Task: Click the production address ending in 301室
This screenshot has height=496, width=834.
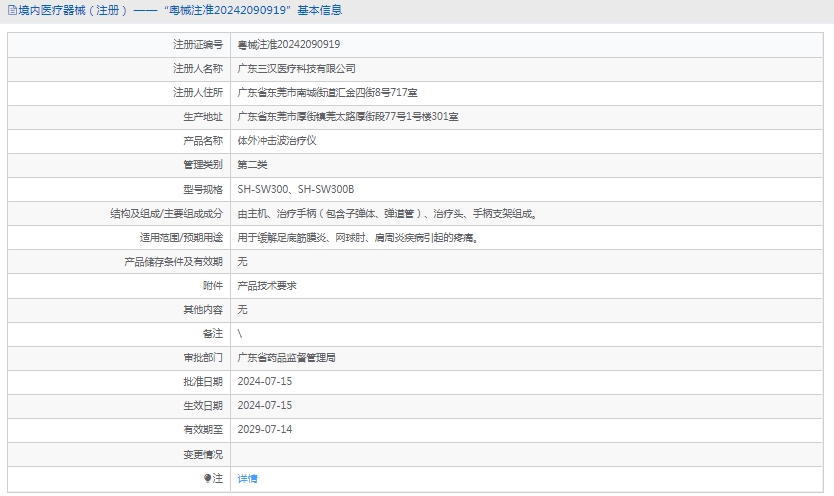Action: (x=348, y=117)
